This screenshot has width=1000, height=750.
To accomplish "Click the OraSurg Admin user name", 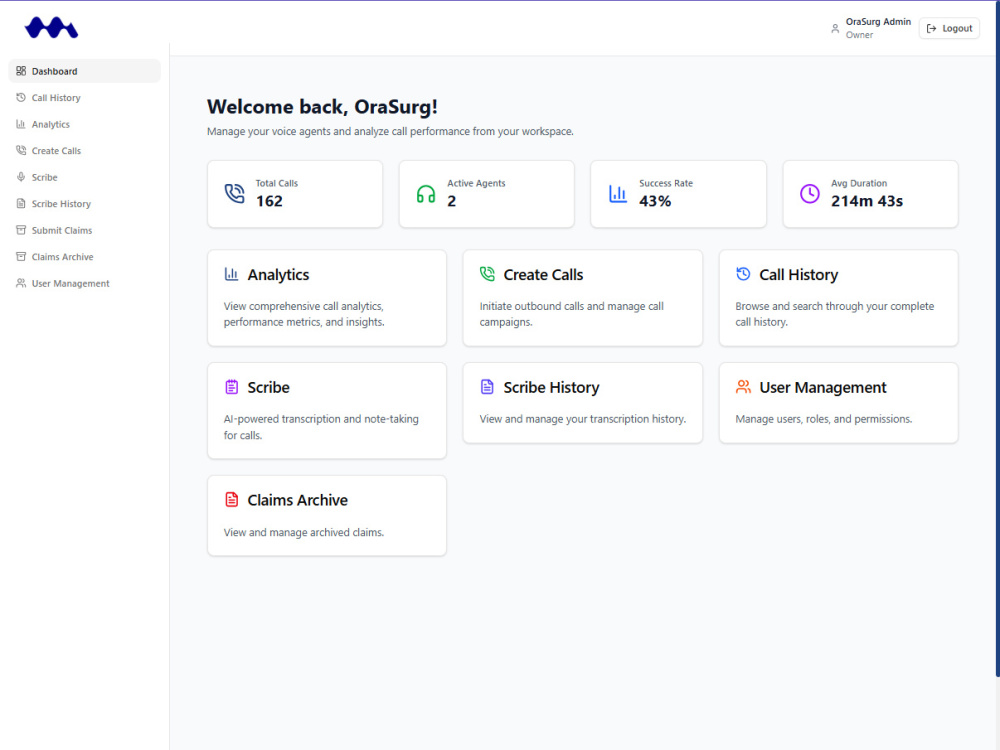I will point(878,22).
